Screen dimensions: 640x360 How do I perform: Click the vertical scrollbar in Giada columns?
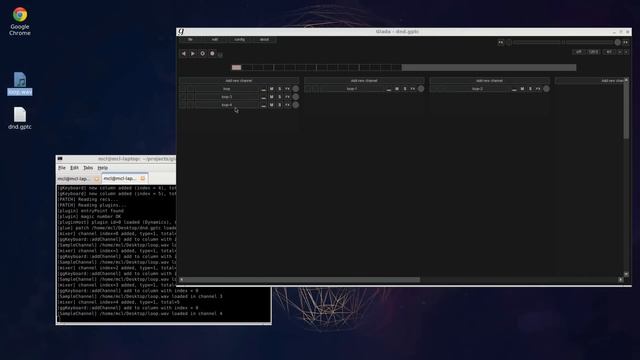coord(626,110)
